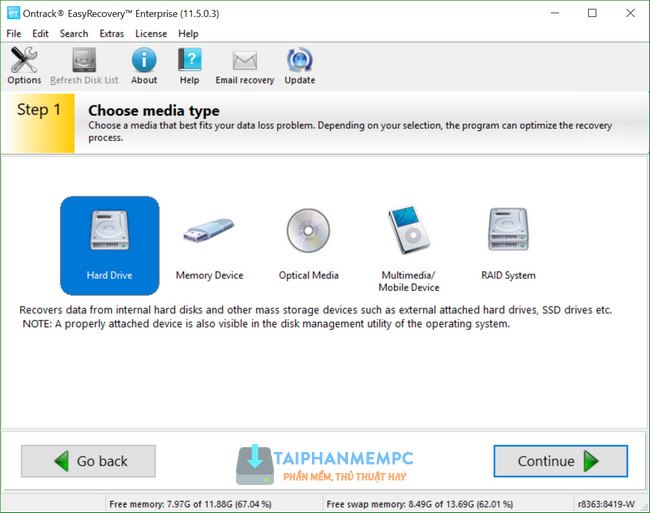This screenshot has width=650, height=513.
Task: Maximize the EasyRecovery window
Action: (x=592, y=13)
